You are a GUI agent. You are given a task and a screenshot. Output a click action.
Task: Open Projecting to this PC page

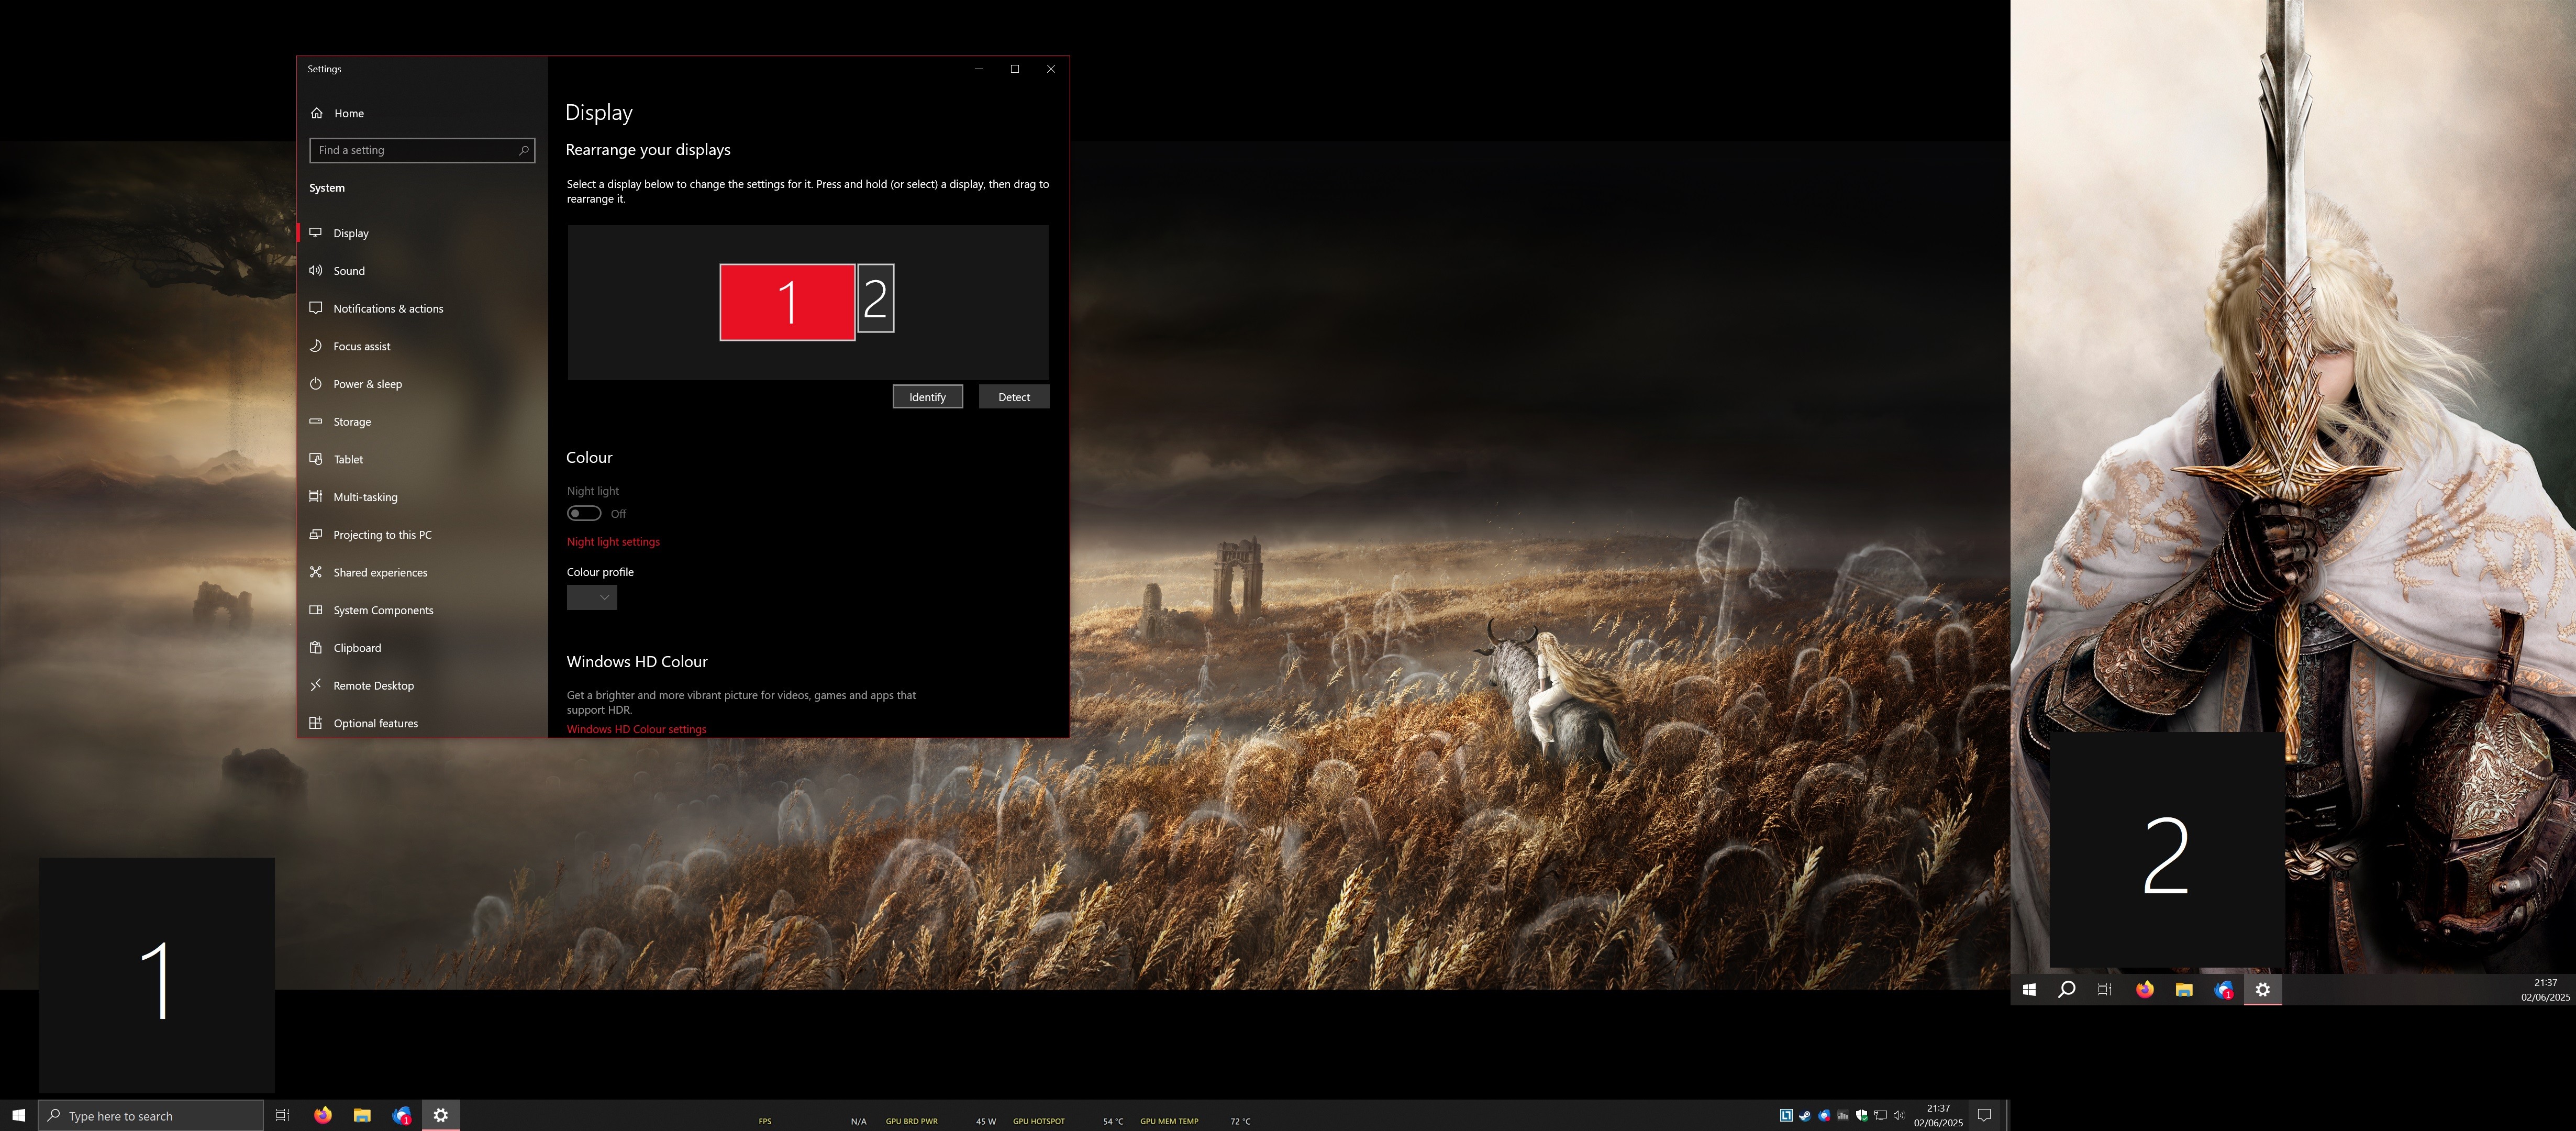tap(382, 535)
